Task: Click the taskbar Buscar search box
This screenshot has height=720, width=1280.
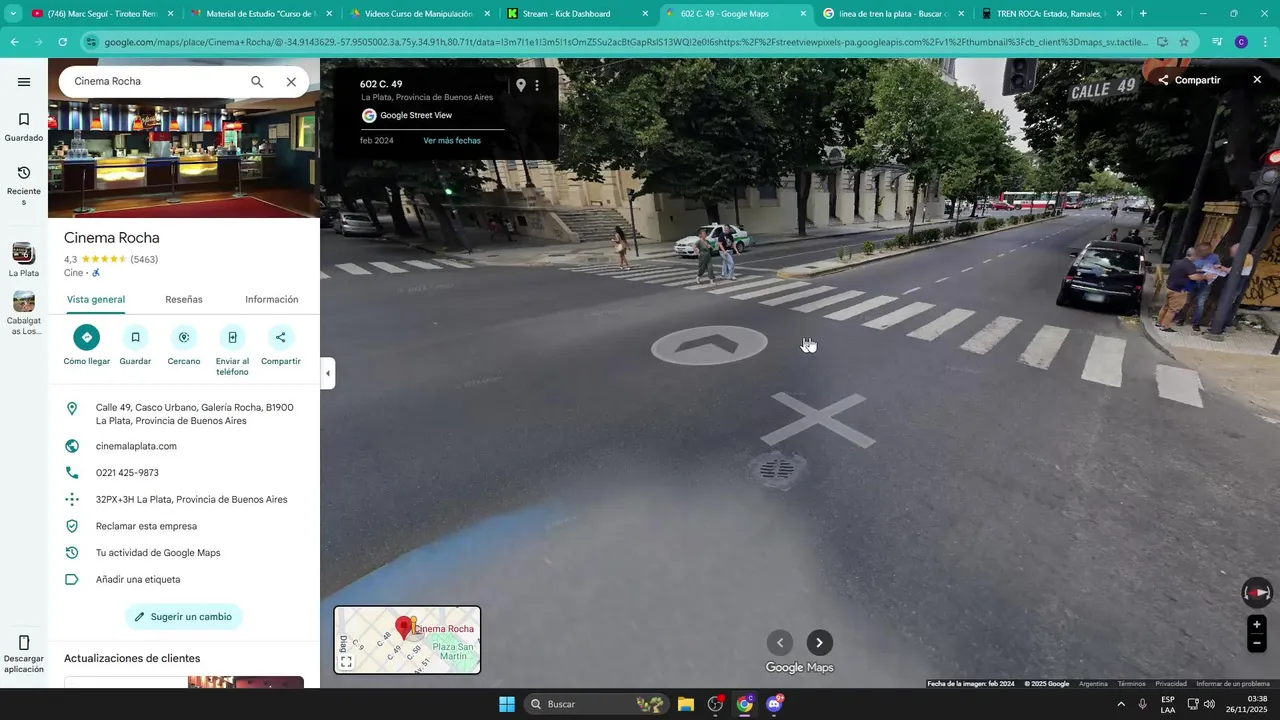Action: [x=597, y=704]
